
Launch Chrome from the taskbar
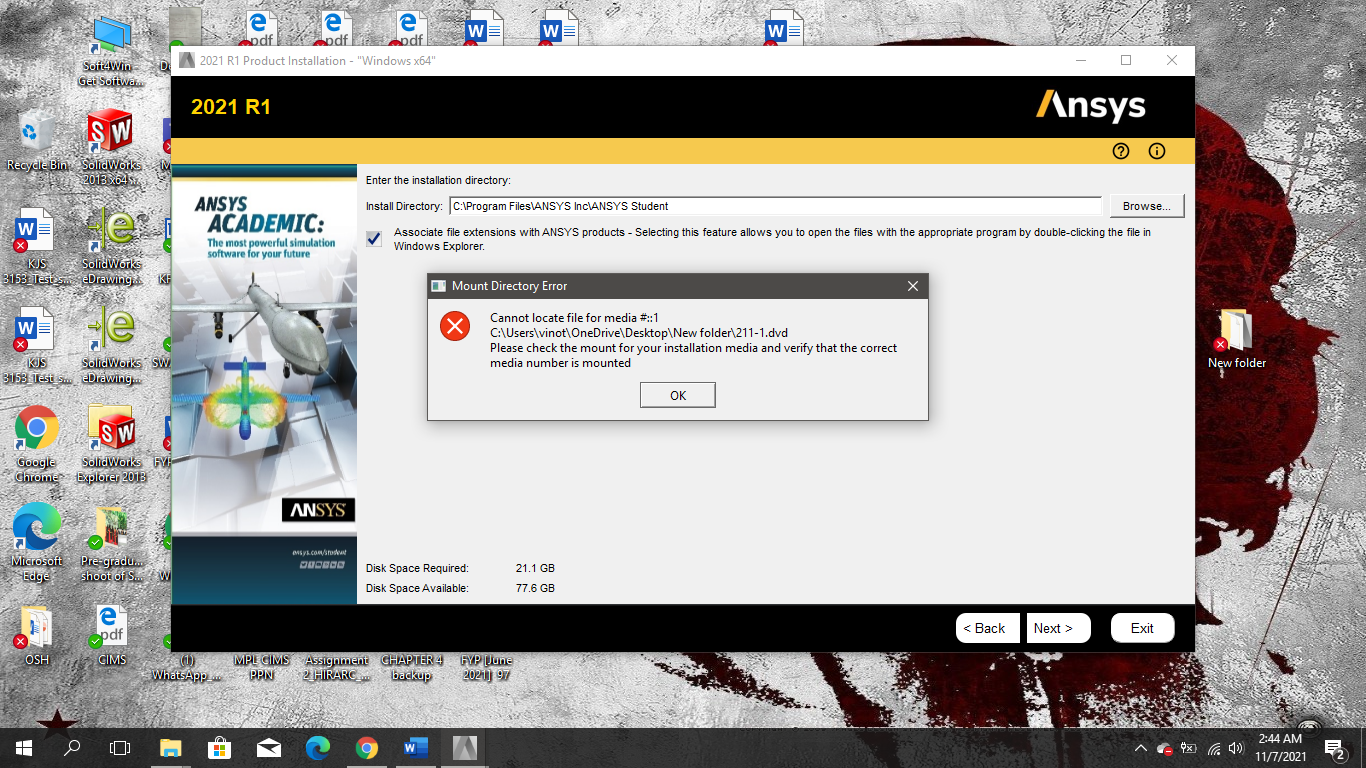point(367,747)
